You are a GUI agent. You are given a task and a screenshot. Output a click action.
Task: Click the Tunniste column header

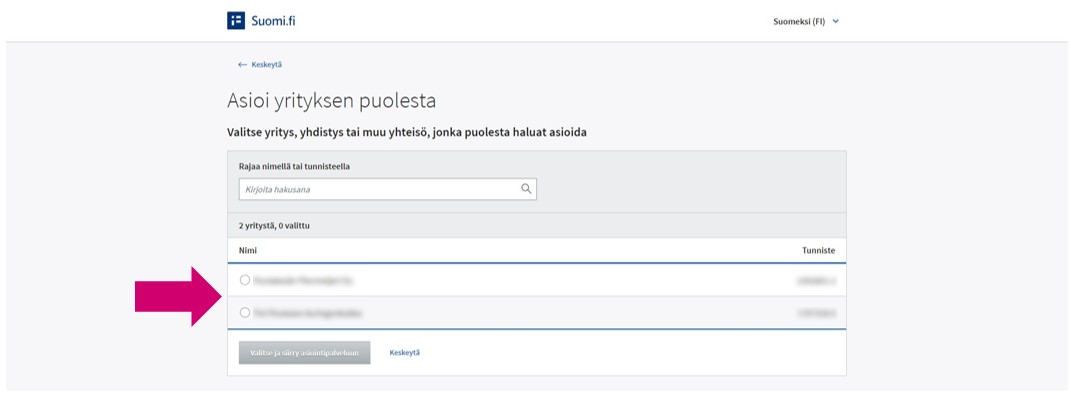(x=818, y=251)
